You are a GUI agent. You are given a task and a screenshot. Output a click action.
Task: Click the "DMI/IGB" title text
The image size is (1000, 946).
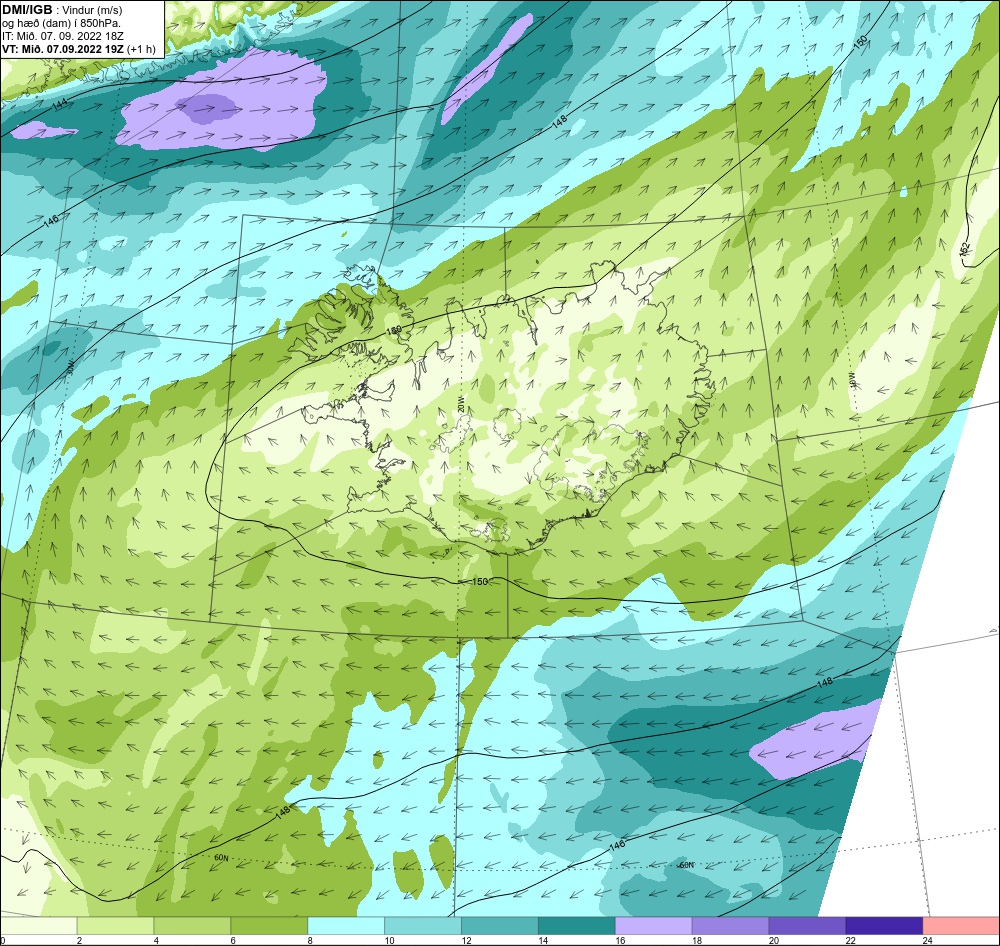click(x=27, y=9)
